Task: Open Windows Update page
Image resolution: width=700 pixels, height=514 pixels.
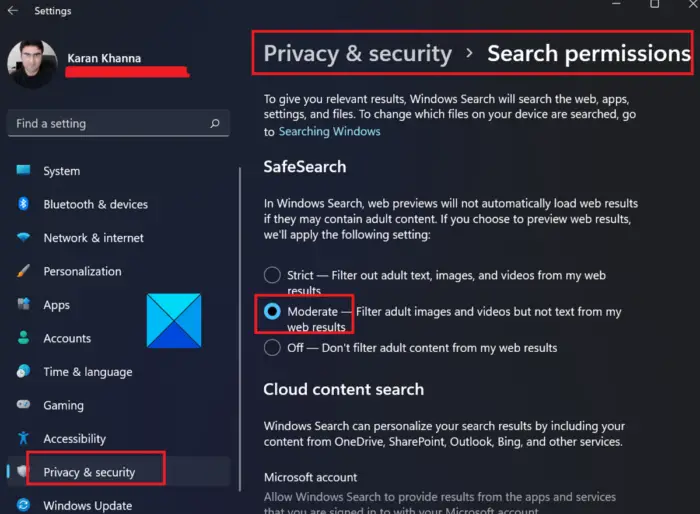Action: click(118, 504)
